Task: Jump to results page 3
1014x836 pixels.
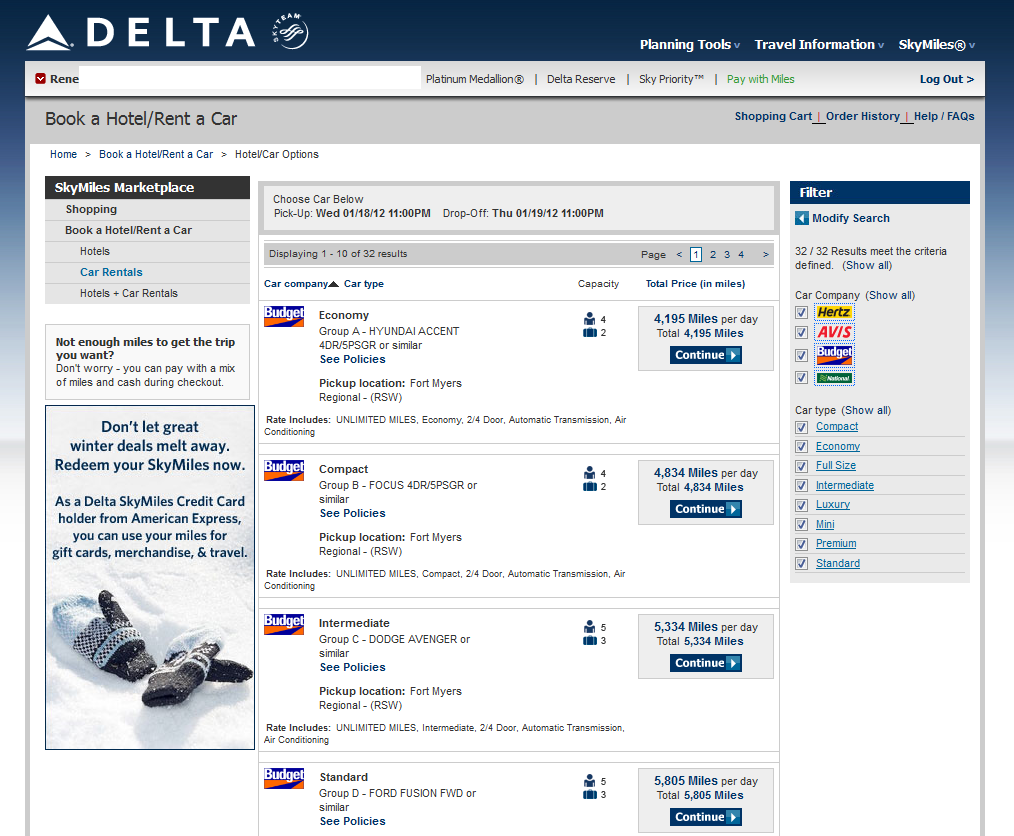Action: pyautogui.click(x=727, y=254)
